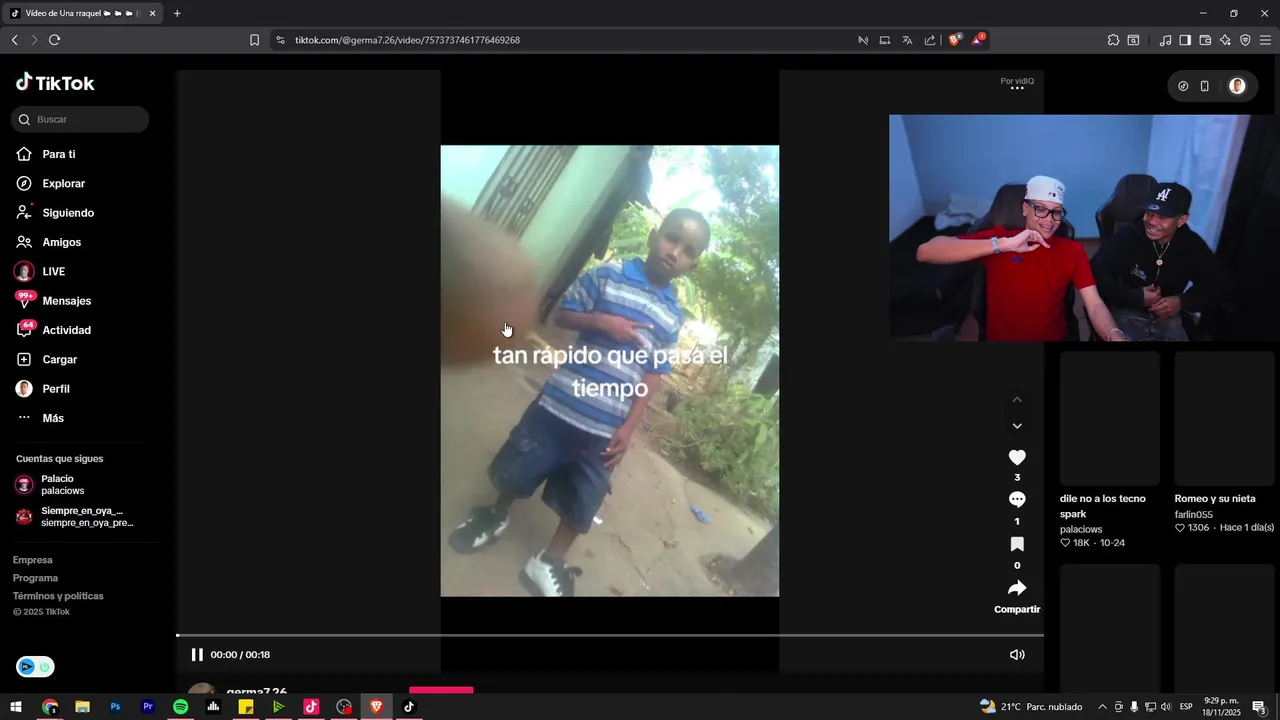Go to next video down chevron
Viewport: 1280px width, 720px height.
(1017, 426)
